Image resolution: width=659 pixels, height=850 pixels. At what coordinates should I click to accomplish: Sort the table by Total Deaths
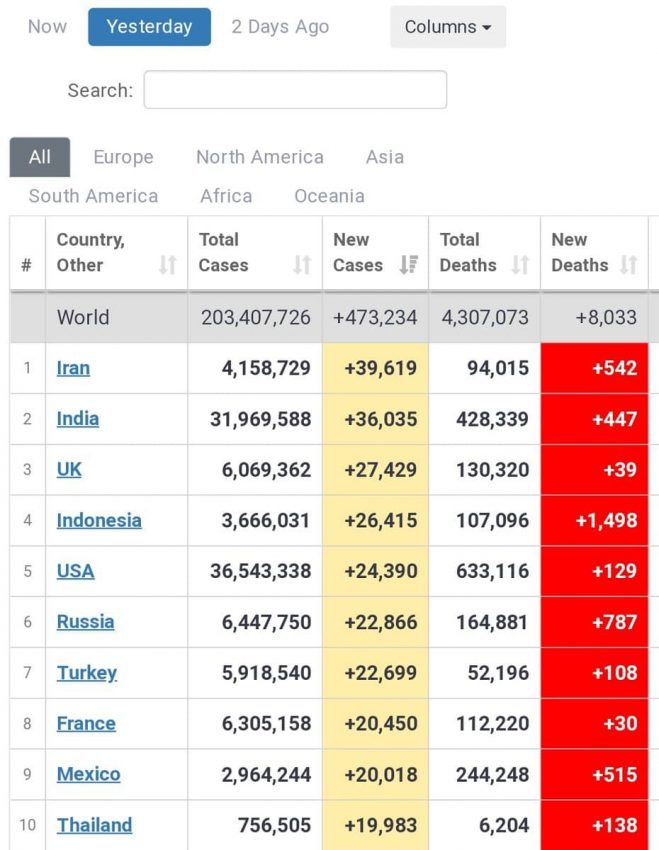(519, 265)
